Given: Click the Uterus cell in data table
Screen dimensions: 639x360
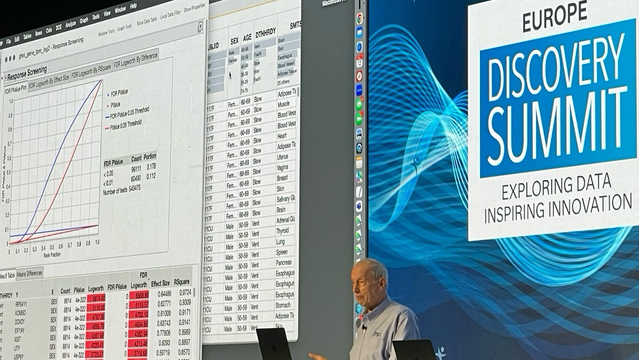Looking at the screenshot, I should pos(283,157).
